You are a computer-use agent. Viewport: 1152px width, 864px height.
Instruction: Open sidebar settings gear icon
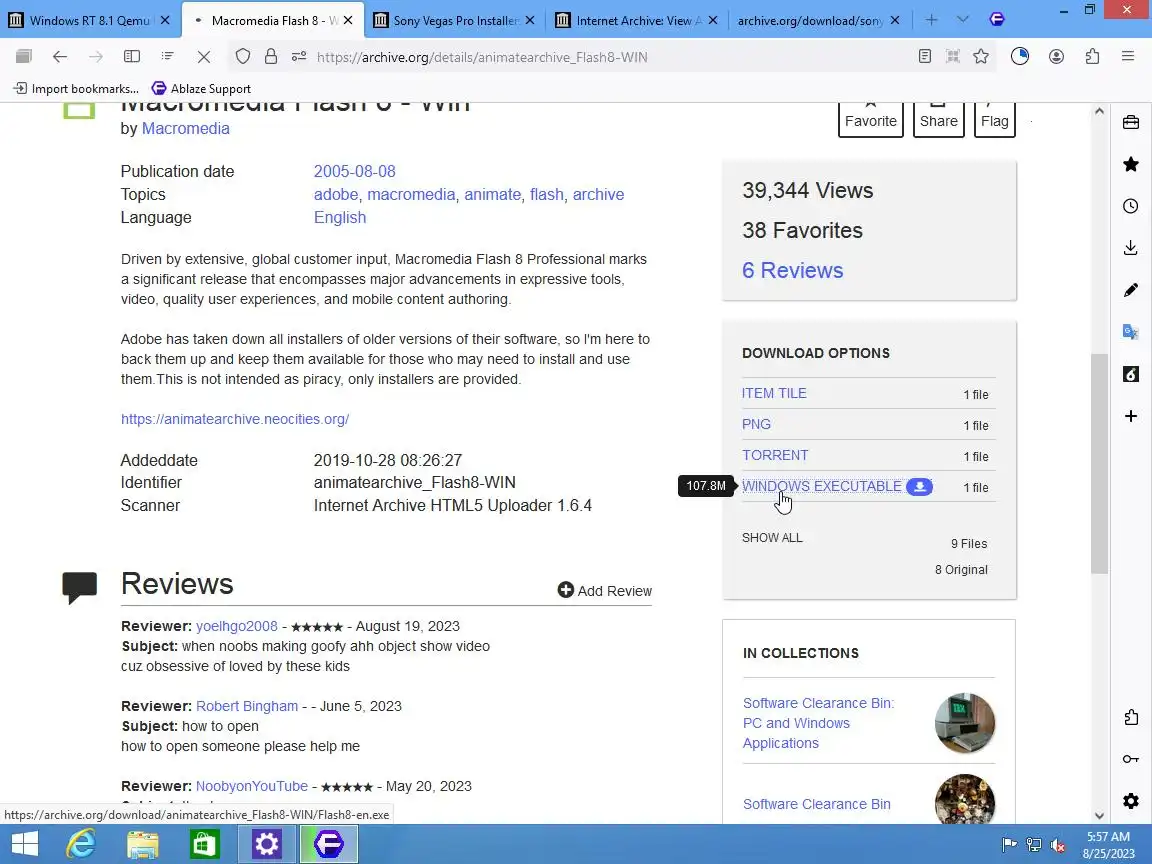coord(1131,801)
